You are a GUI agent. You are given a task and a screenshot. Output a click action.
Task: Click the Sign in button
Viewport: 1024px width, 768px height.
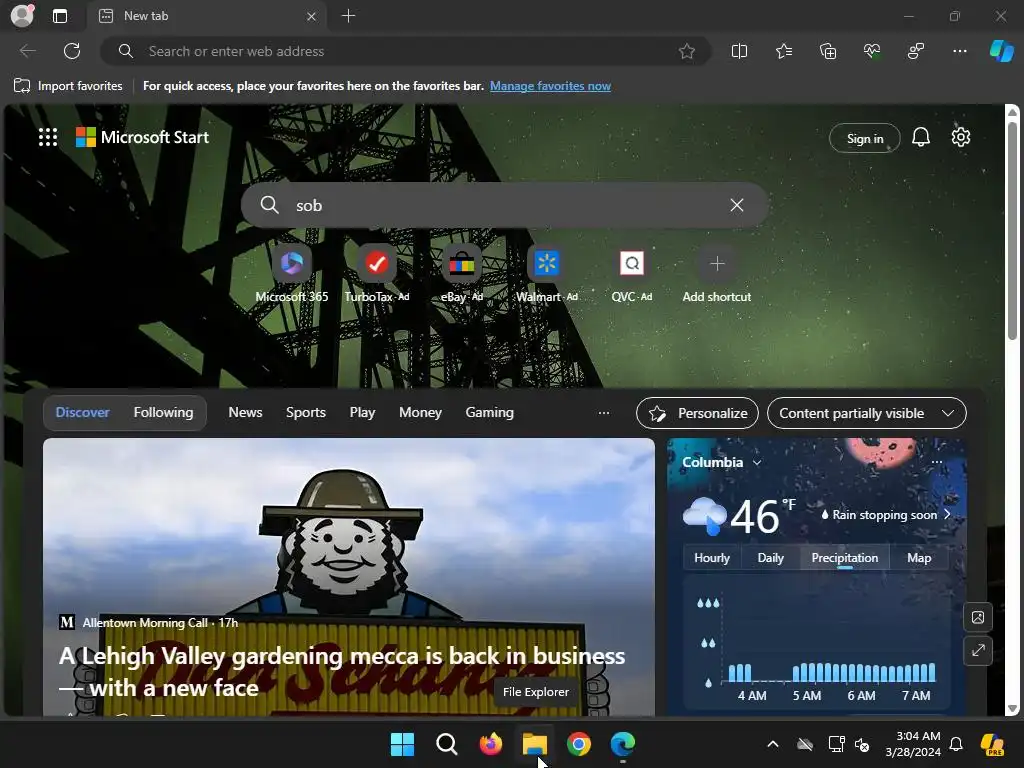[865, 138]
